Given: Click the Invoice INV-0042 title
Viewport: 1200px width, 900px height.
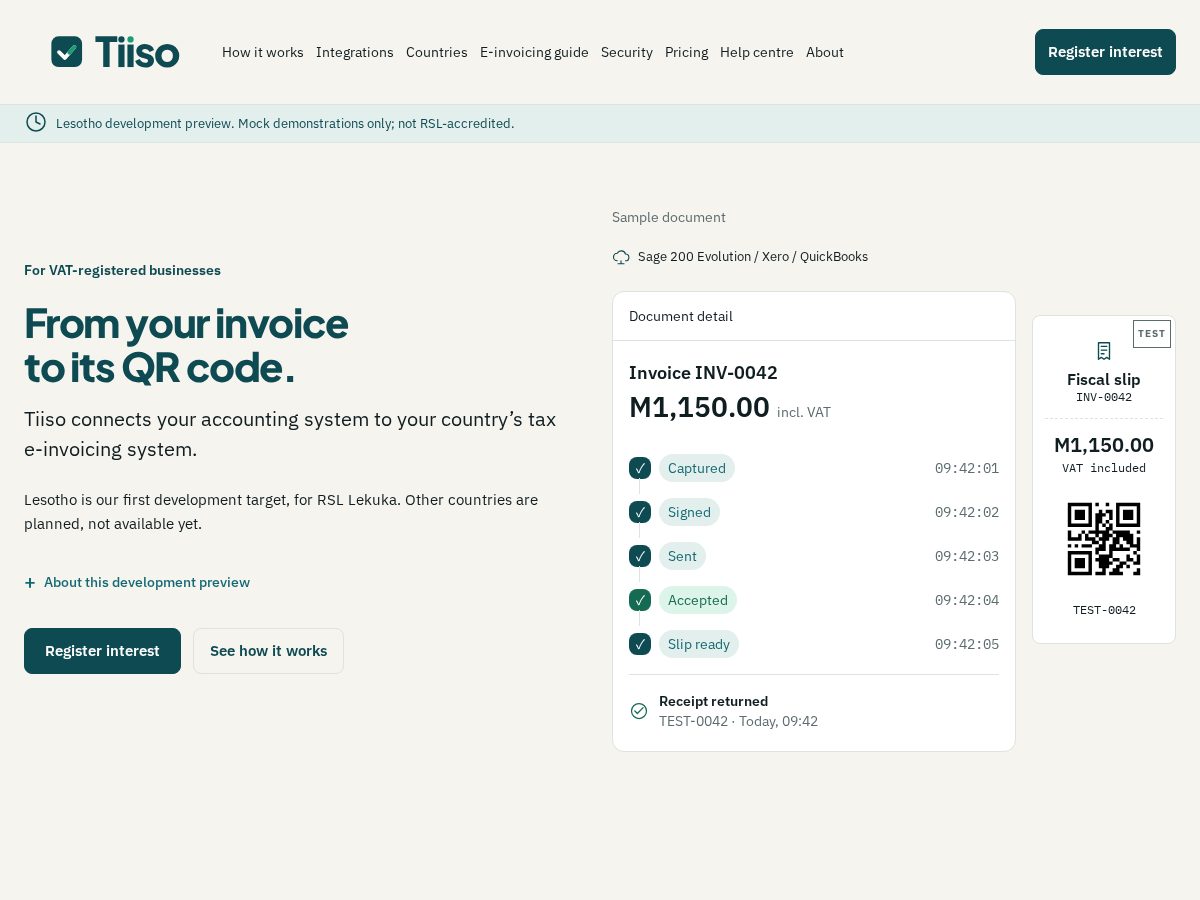Looking at the screenshot, I should click(703, 373).
